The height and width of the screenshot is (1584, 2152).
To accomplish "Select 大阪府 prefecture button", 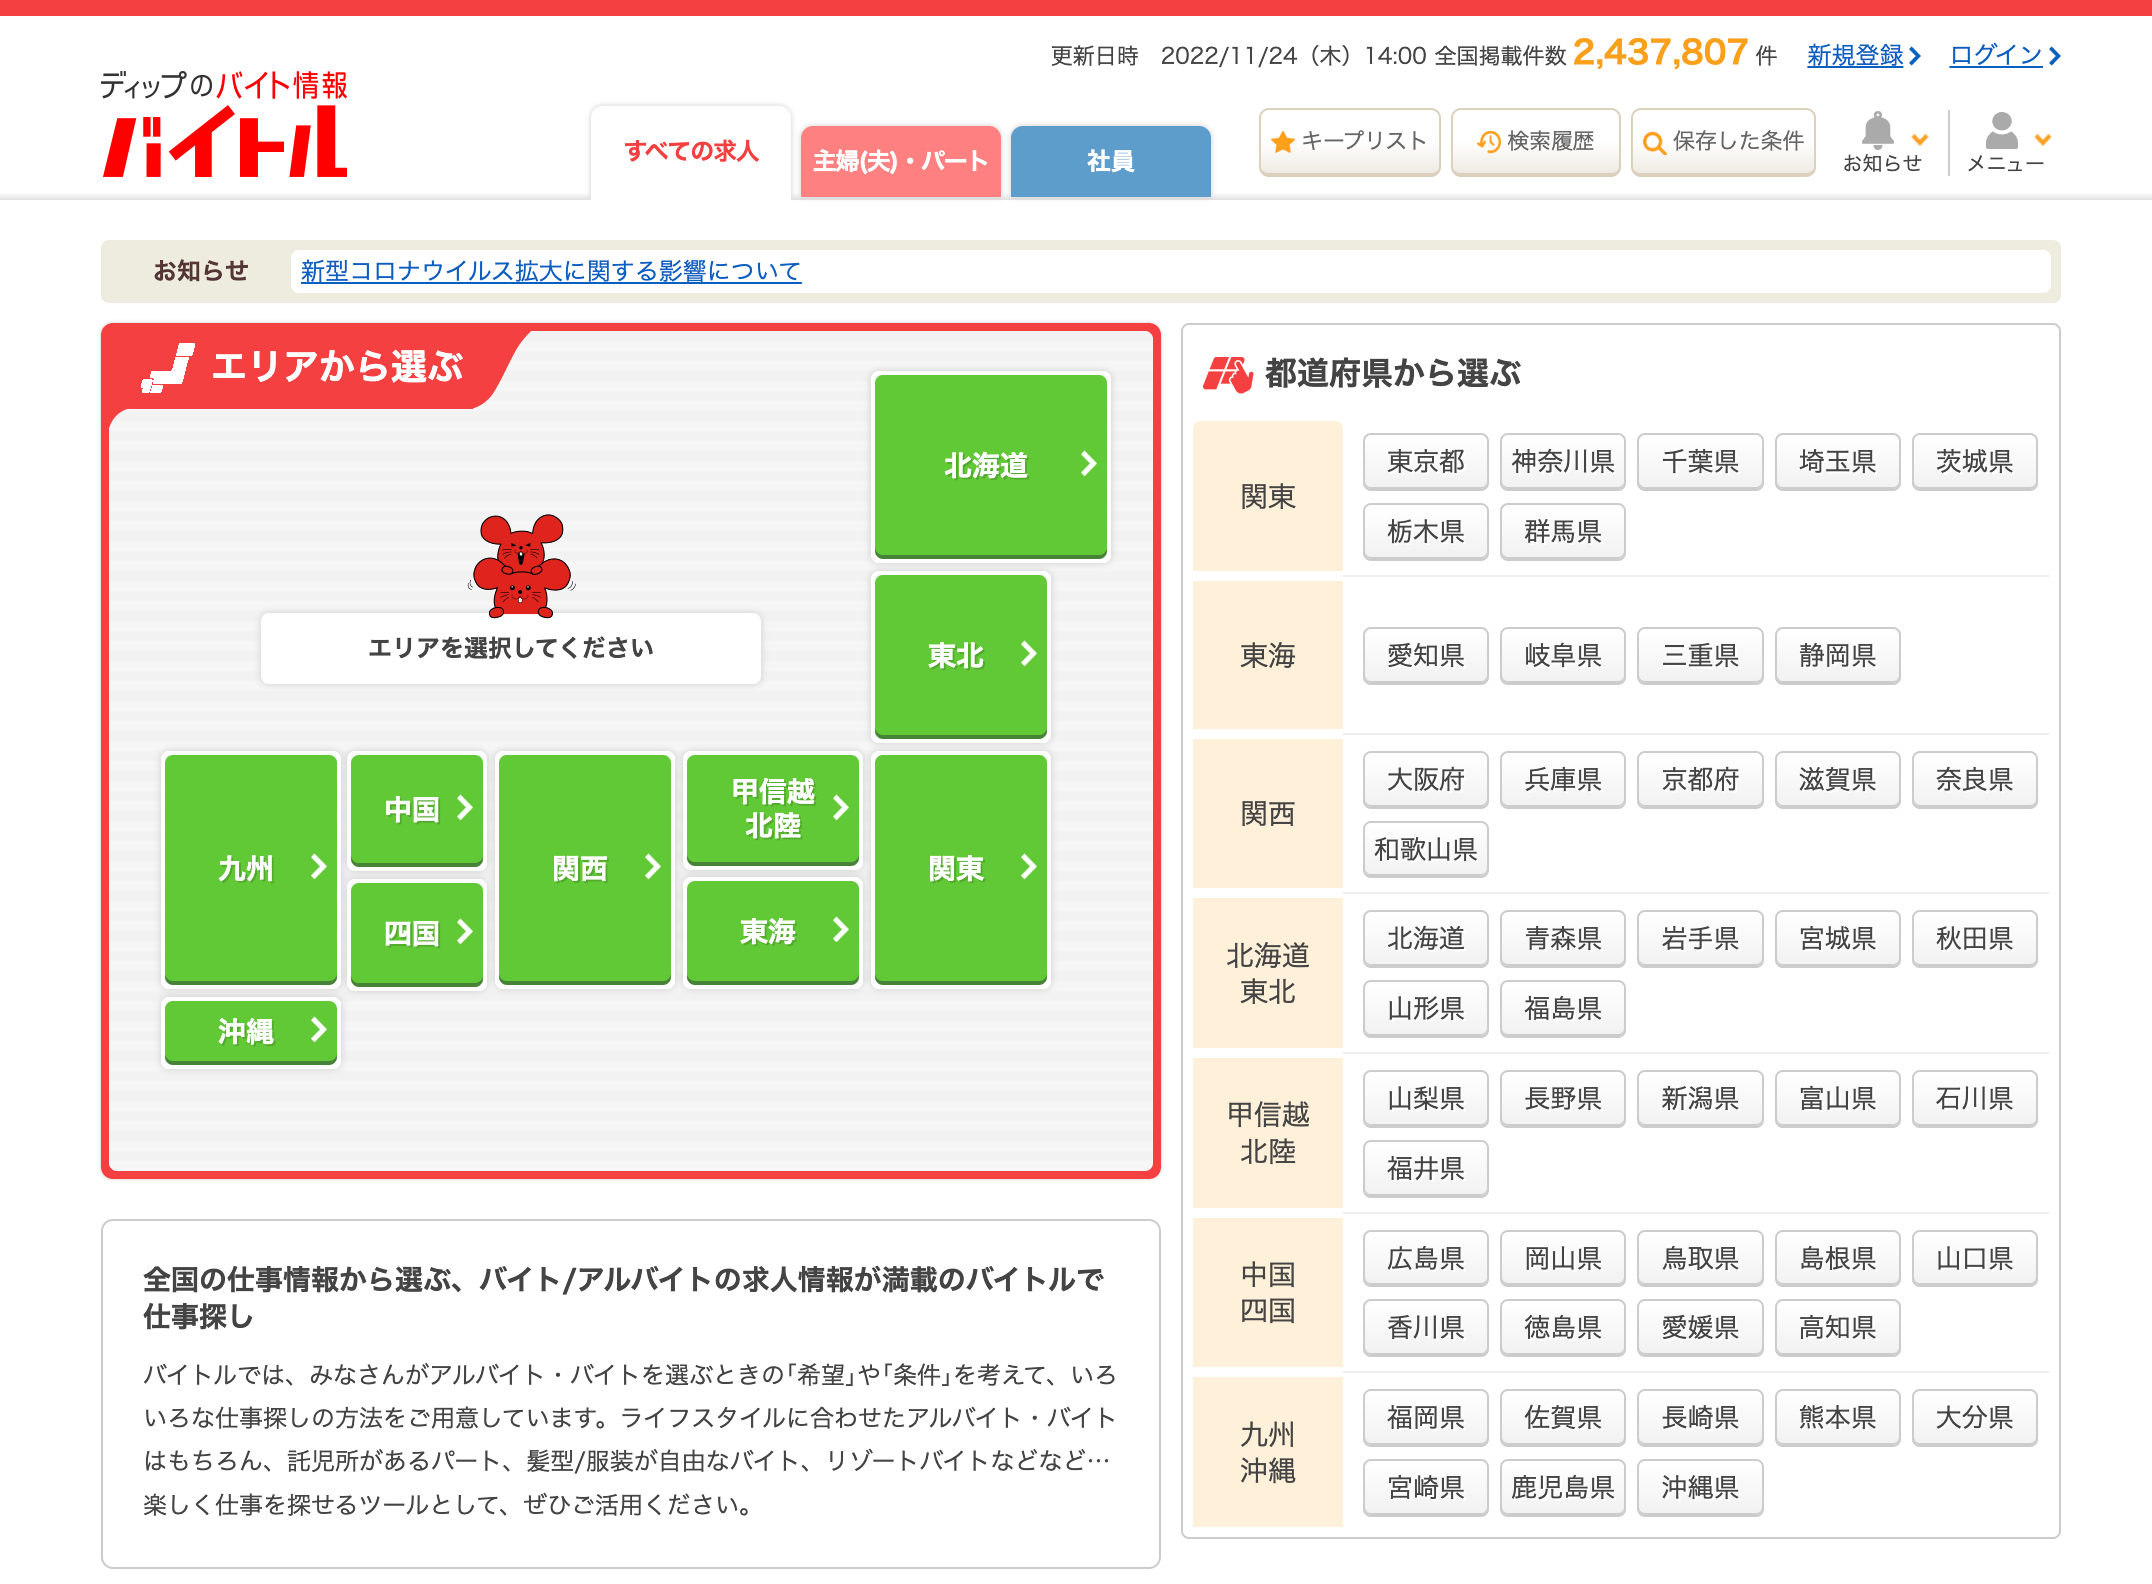I will [x=1425, y=779].
